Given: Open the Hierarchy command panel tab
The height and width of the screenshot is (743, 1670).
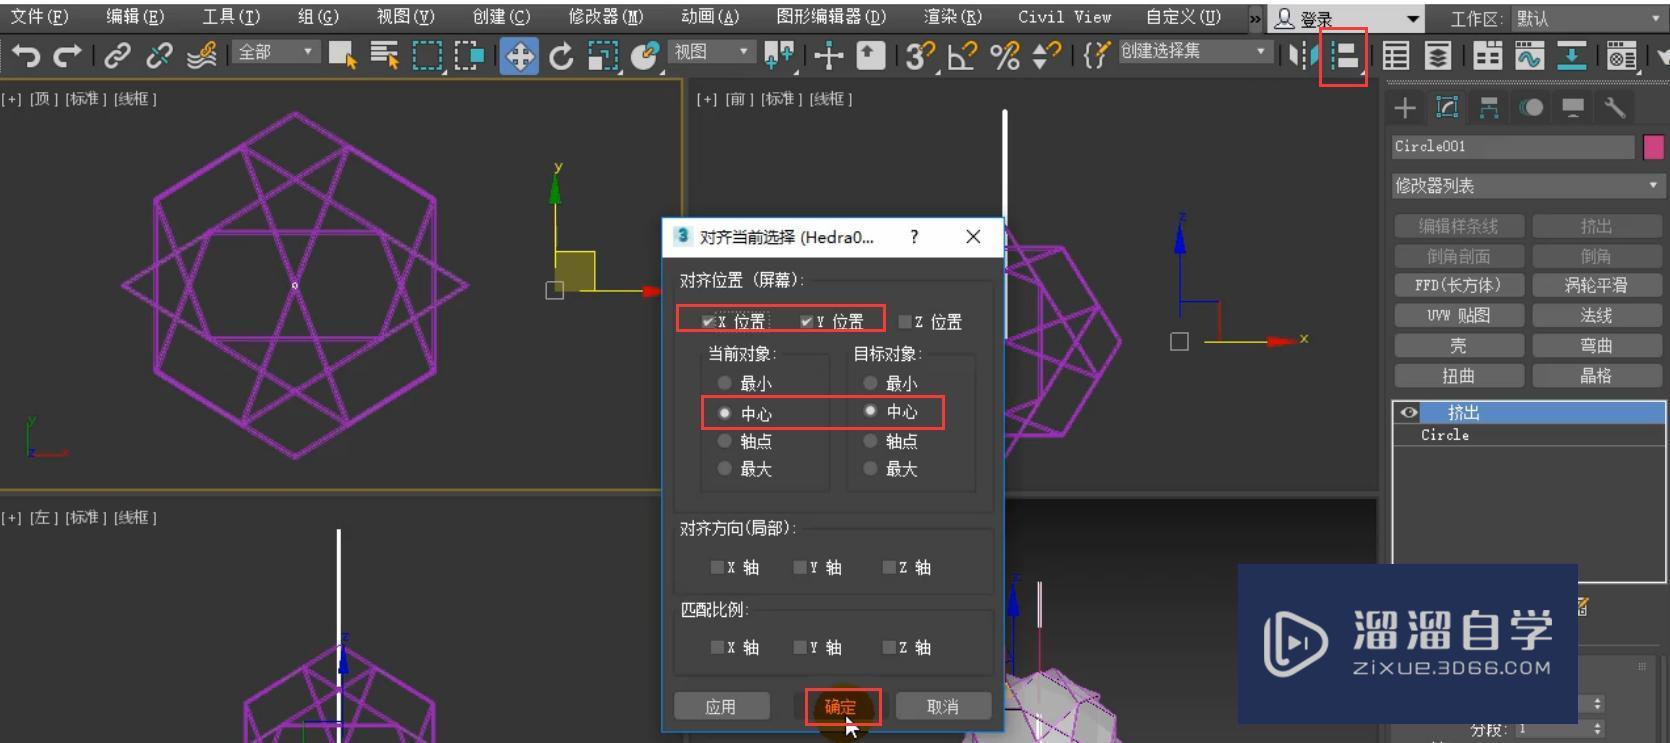Looking at the screenshot, I should [x=1489, y=107].
